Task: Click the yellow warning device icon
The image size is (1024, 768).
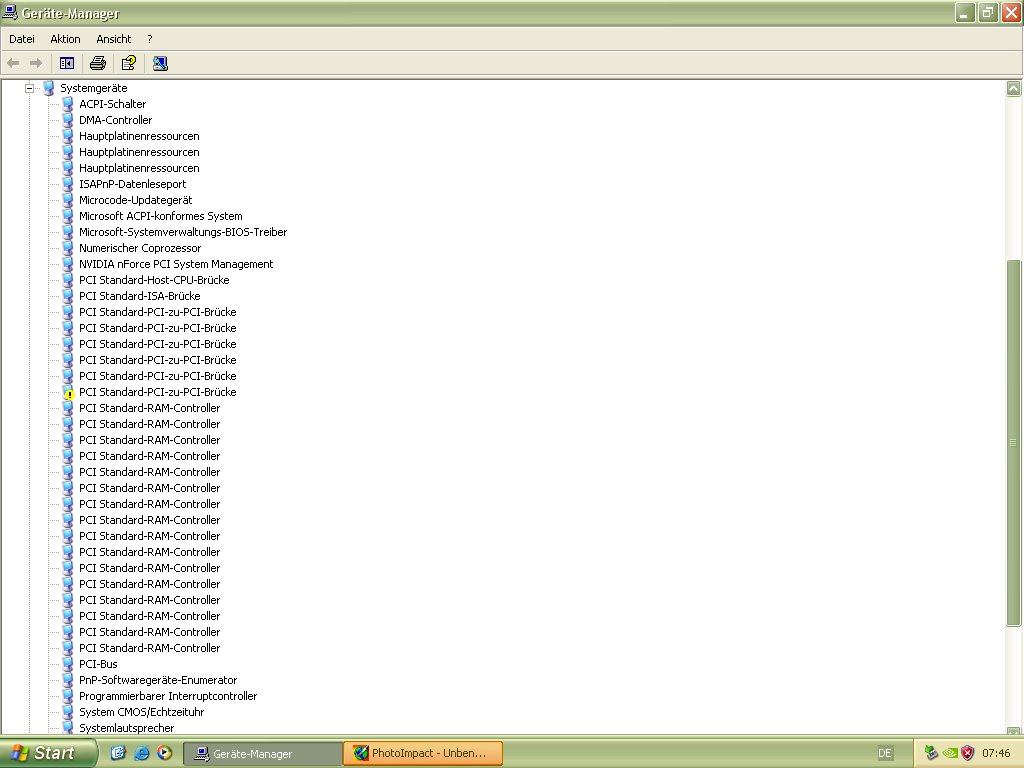Action: click(68, 392)
